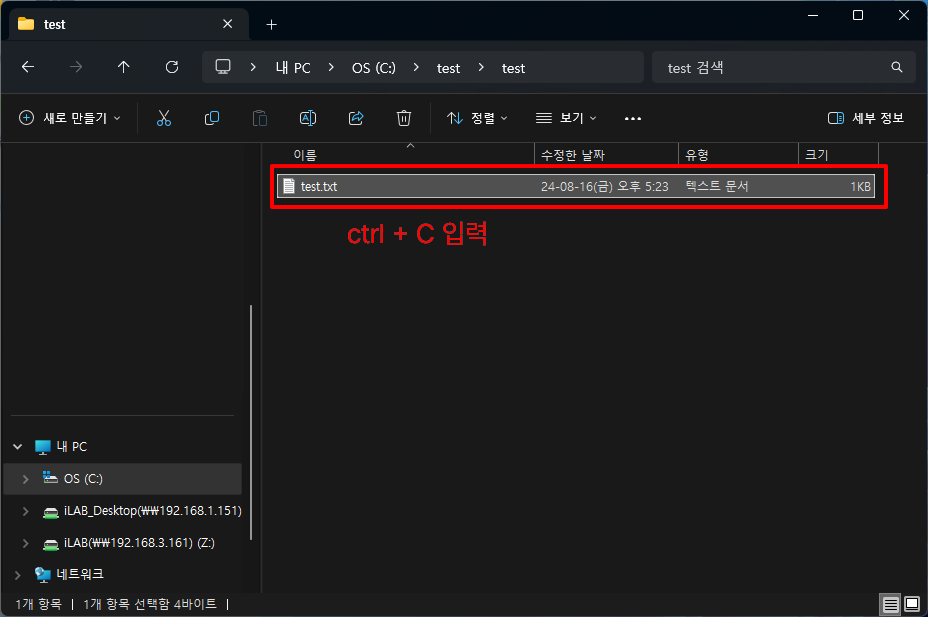Expand the 네트워크 tree node
Image resolution: width=928 pixels, height=617 pixels.
click(18, 574)
